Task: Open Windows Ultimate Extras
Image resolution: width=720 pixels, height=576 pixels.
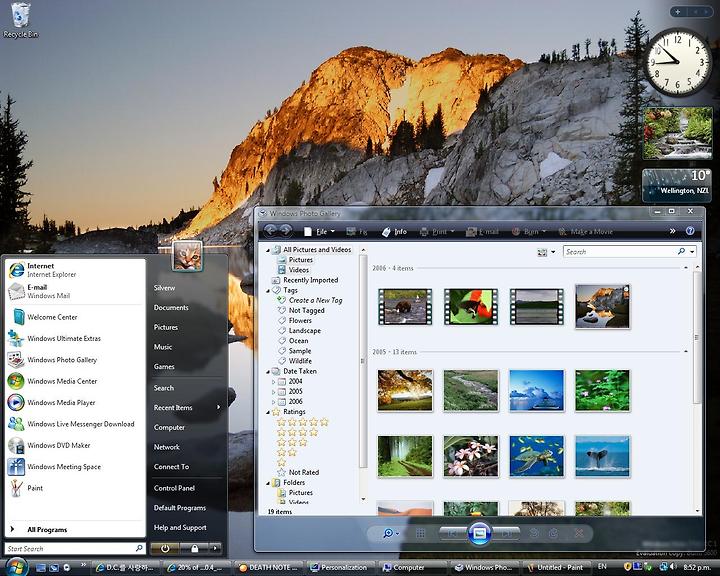Action: pos(75,339)
